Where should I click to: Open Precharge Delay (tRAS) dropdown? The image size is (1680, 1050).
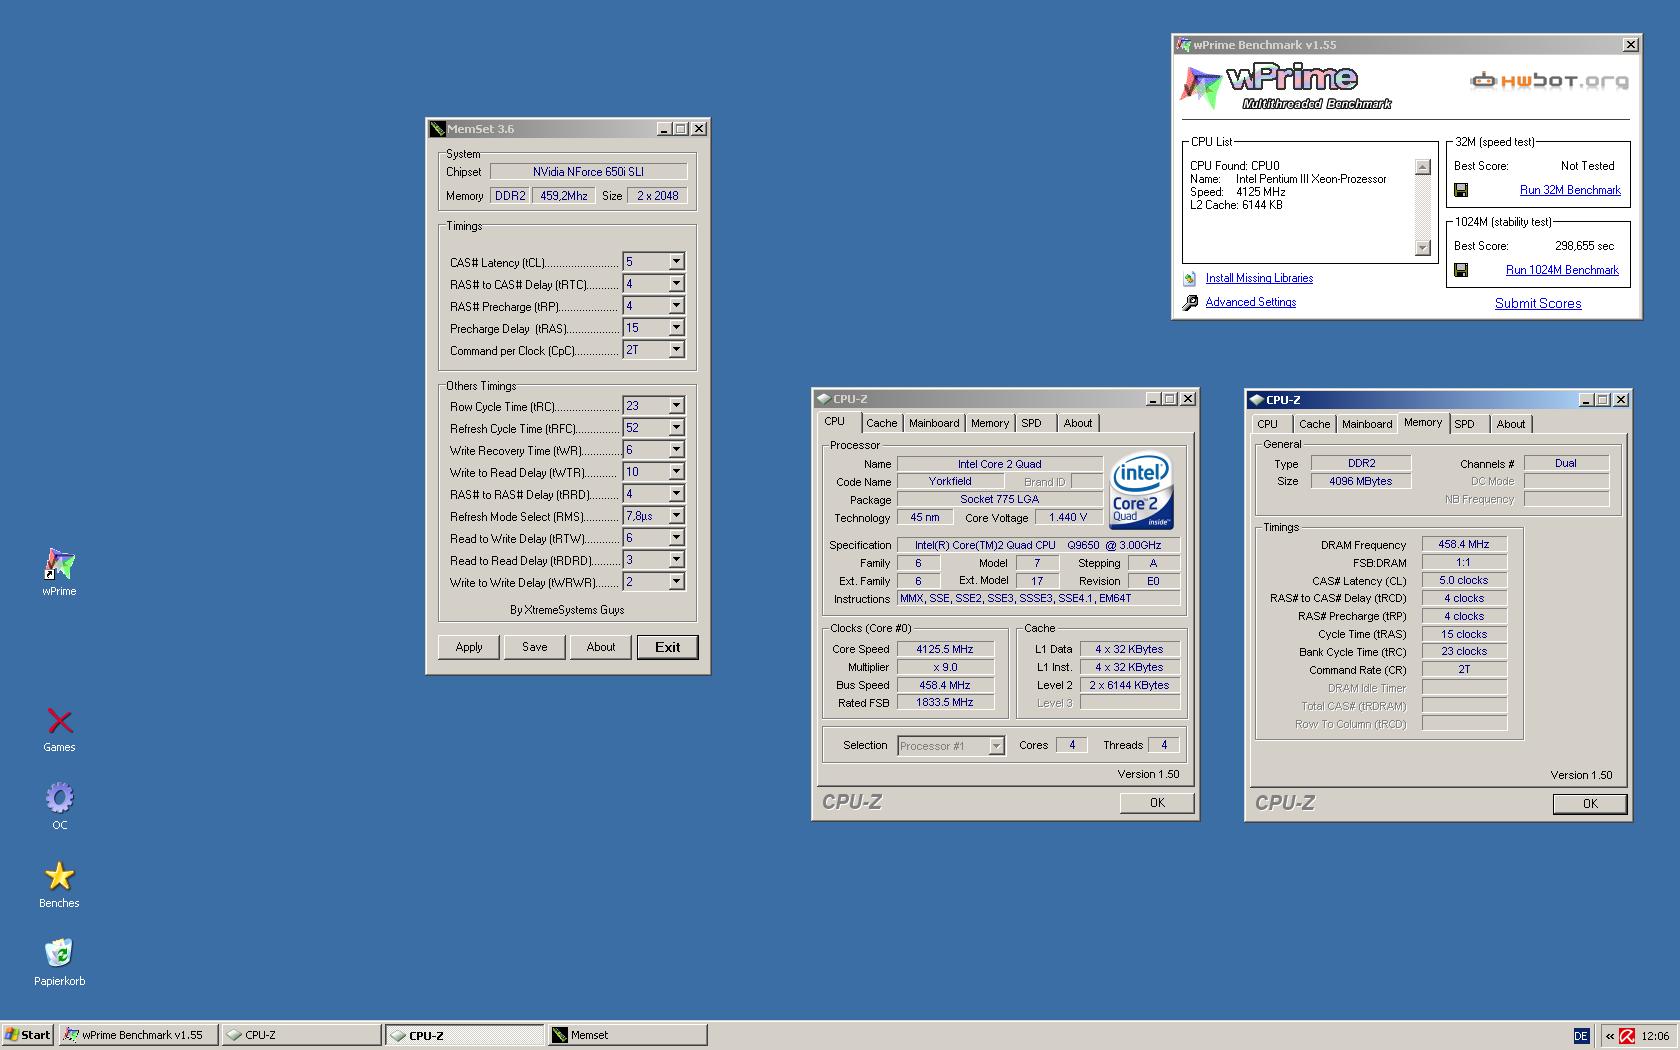tap(676, 328)
